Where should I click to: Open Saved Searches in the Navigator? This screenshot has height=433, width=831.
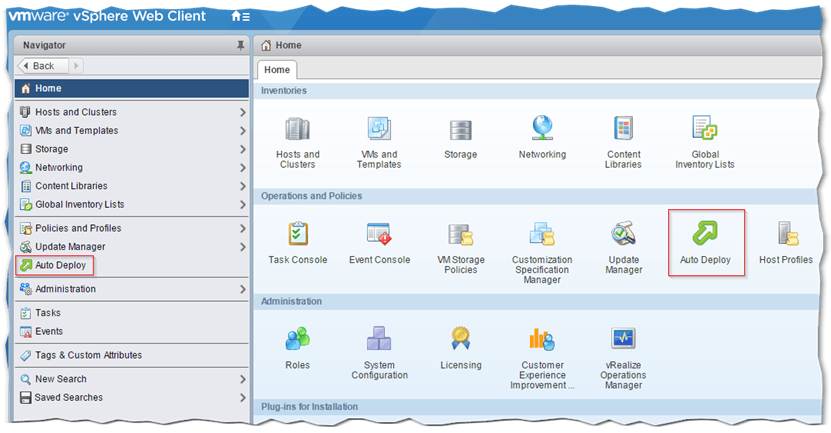pyautogui.click(x=131, y=397)
